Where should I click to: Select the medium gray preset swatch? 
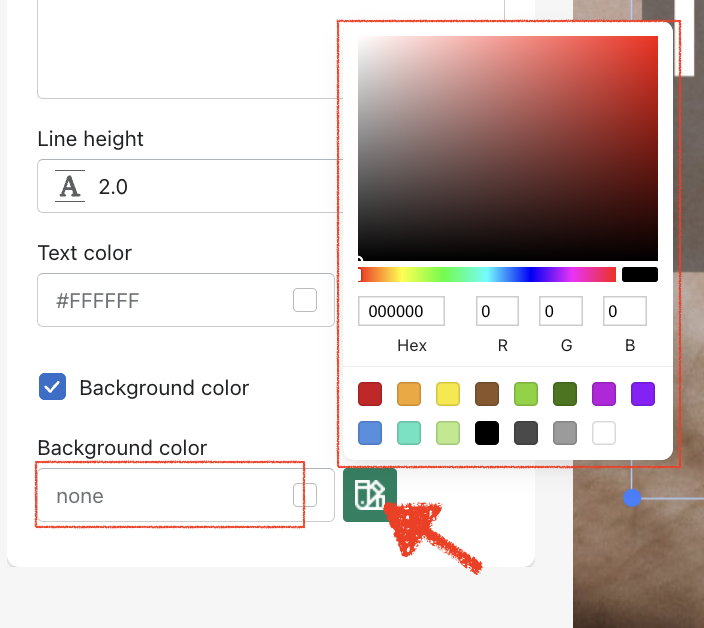(565, 433)
